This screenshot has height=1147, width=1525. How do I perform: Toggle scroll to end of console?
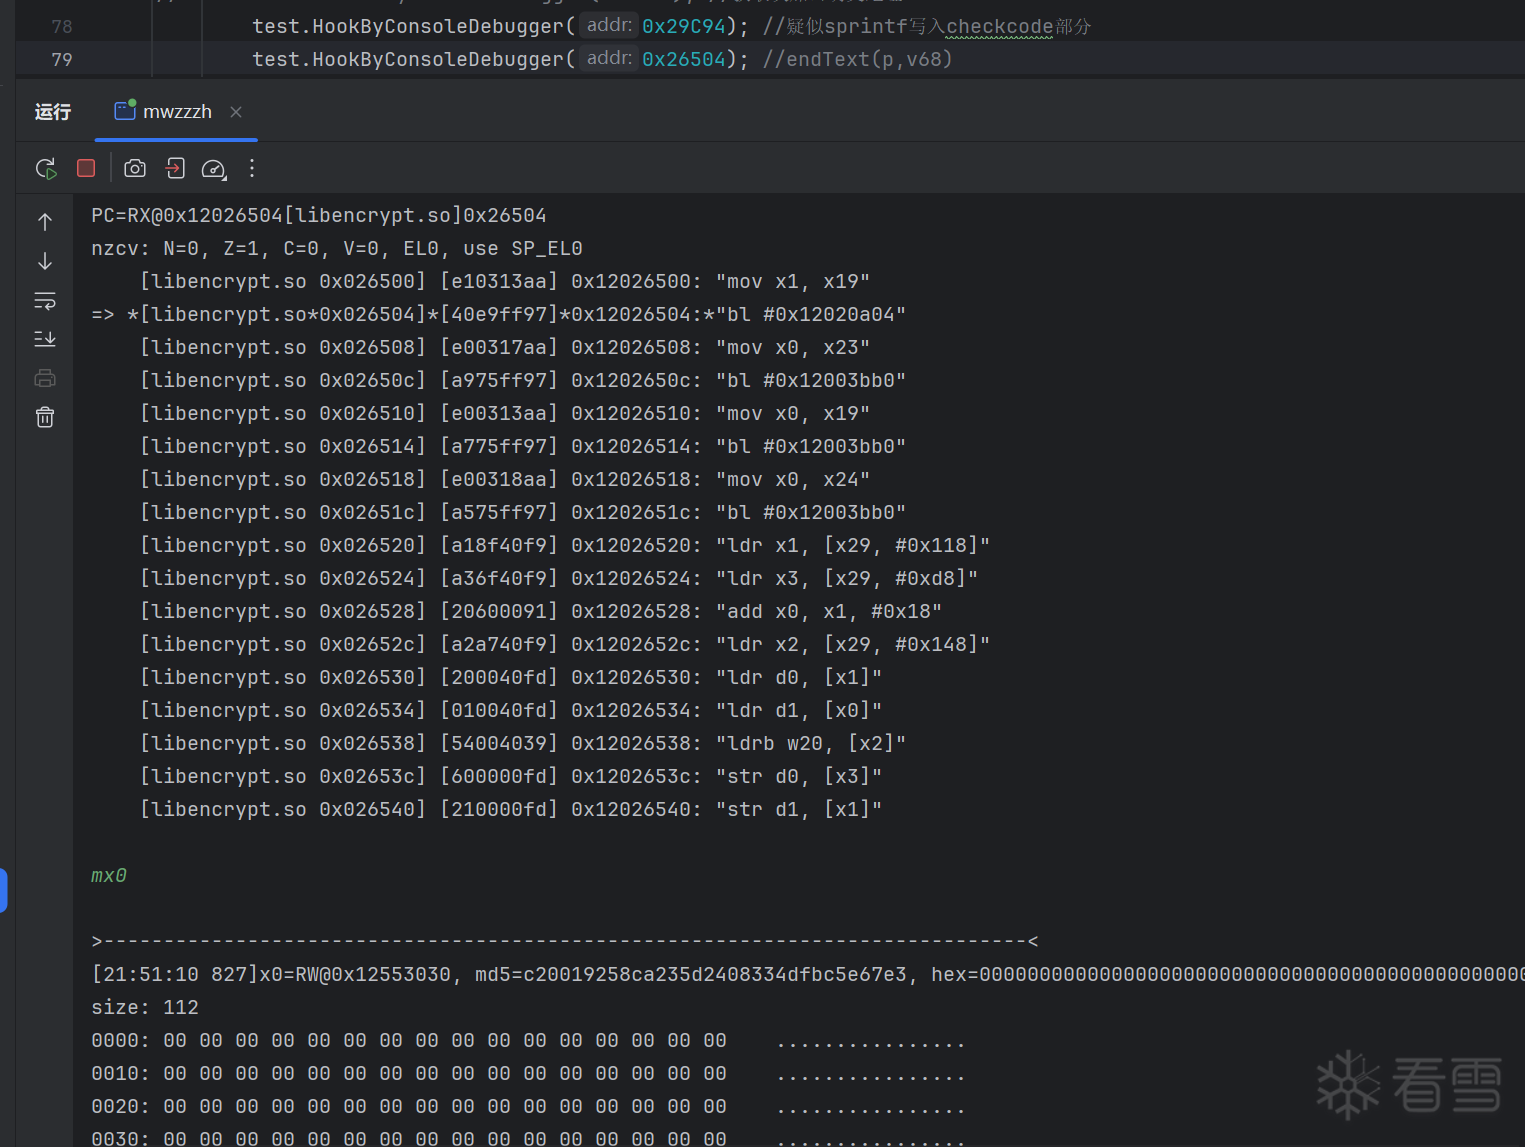click(45, 340)
